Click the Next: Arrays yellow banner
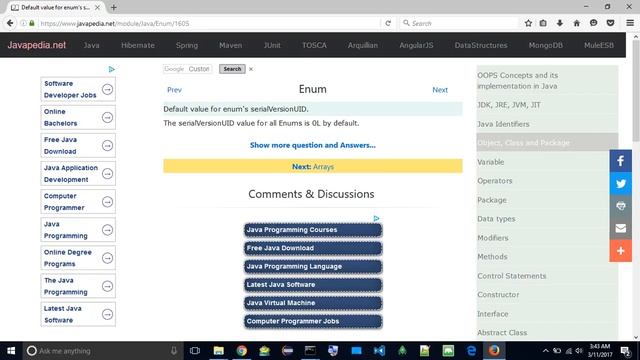The width and height of the screenshot is (640, 360). pyautogui.click(x=313, y=167)
